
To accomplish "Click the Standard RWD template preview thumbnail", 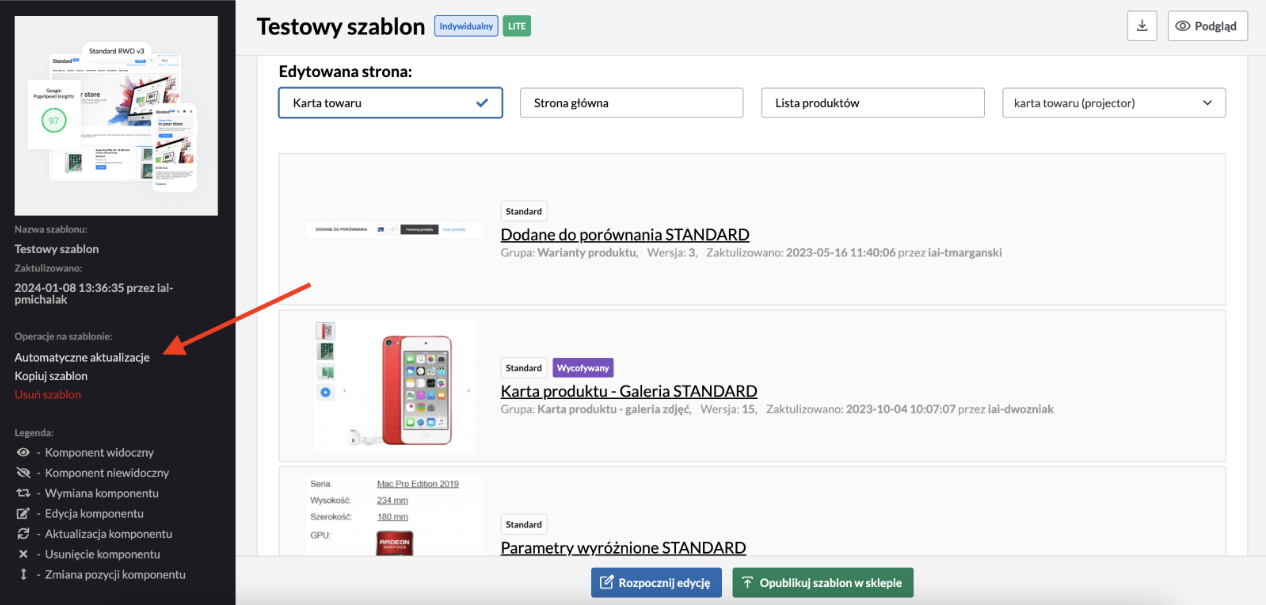I will coord(117,115).
